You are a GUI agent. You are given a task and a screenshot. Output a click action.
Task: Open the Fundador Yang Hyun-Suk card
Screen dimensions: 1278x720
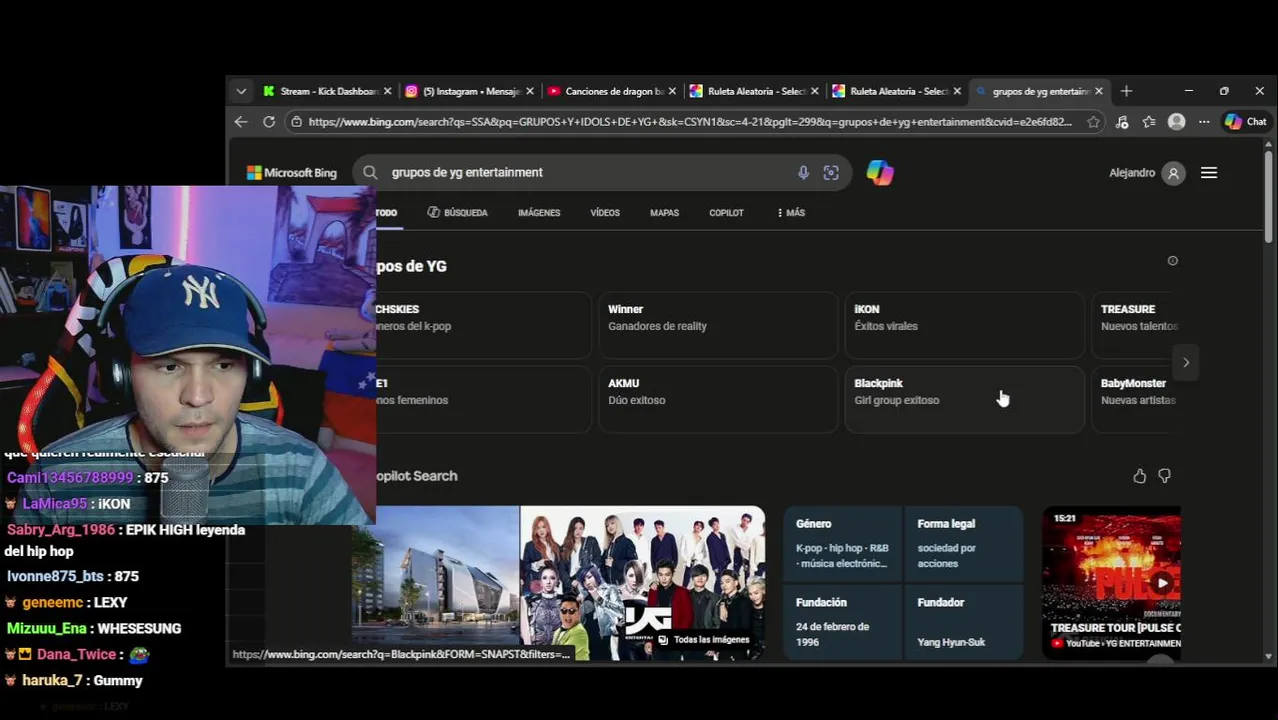[x=963, y=623]
